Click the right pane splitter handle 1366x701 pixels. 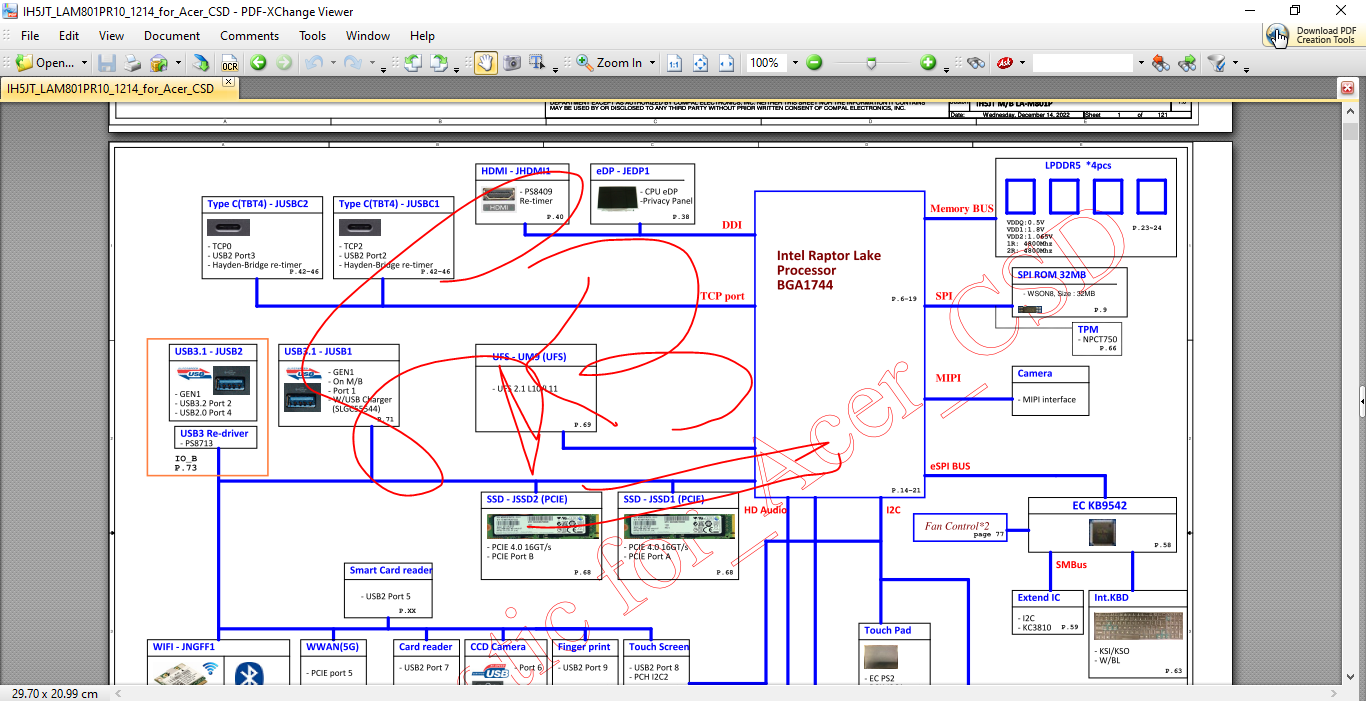click(1362, 400)
